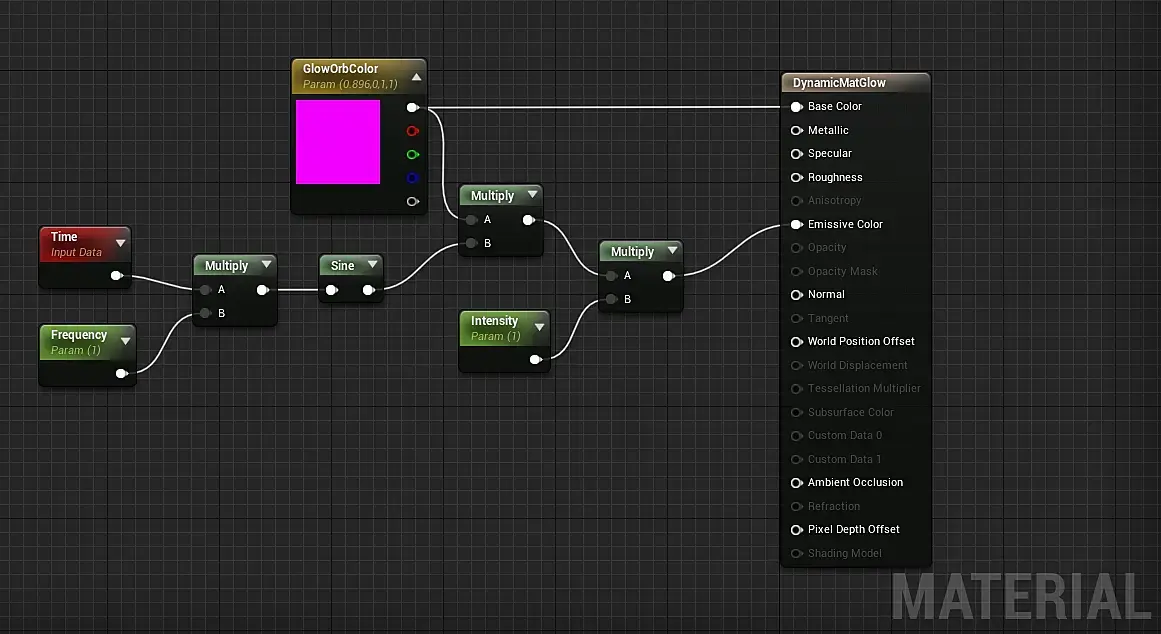Click the Custom Data 0 label

[x=845, y=436]
